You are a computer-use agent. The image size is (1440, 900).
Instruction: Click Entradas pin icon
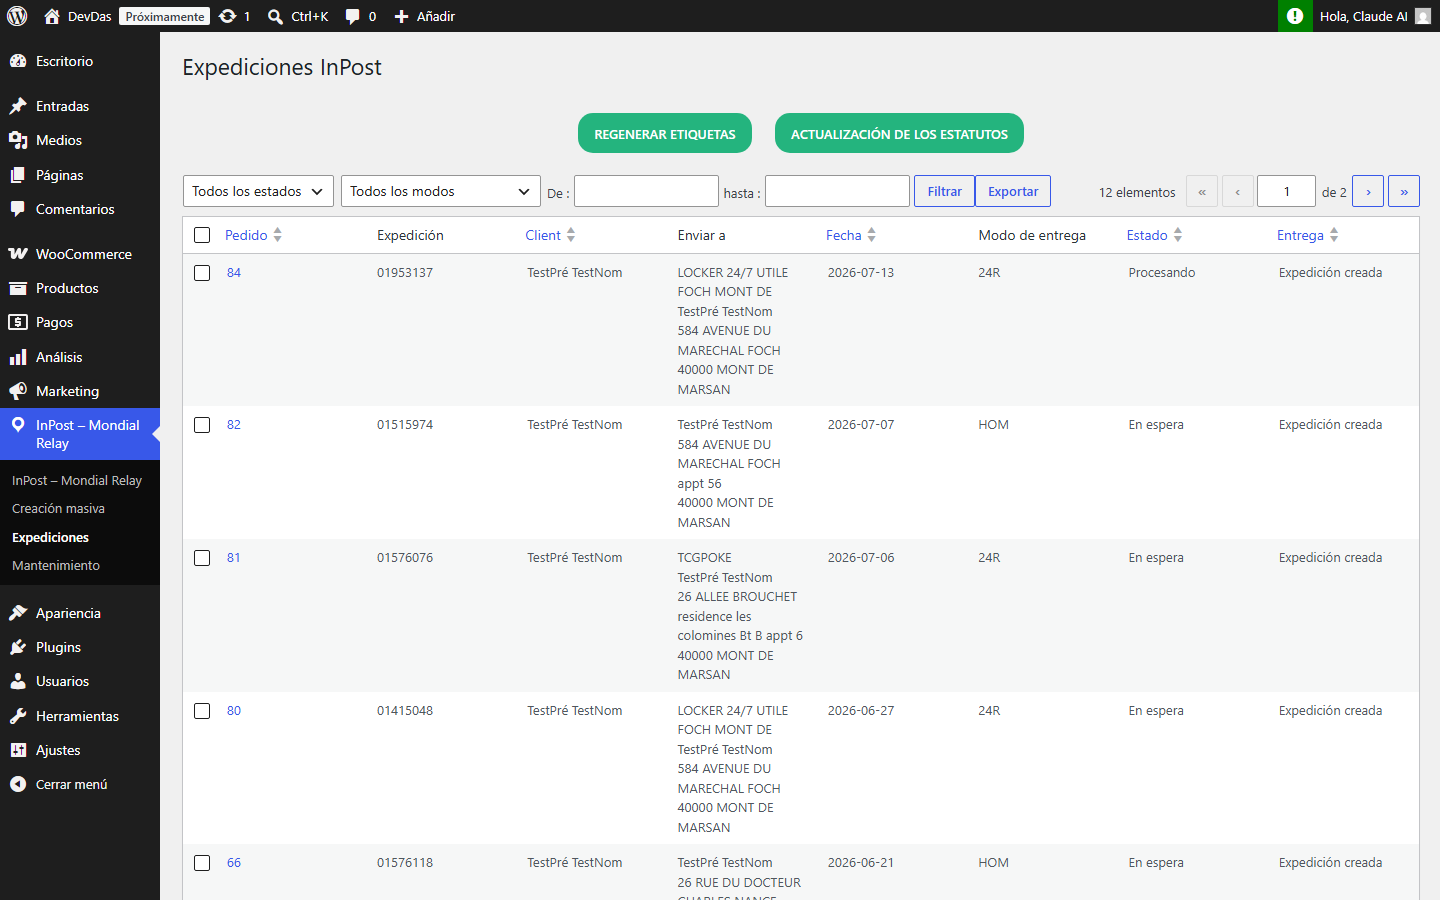(18, 106)
